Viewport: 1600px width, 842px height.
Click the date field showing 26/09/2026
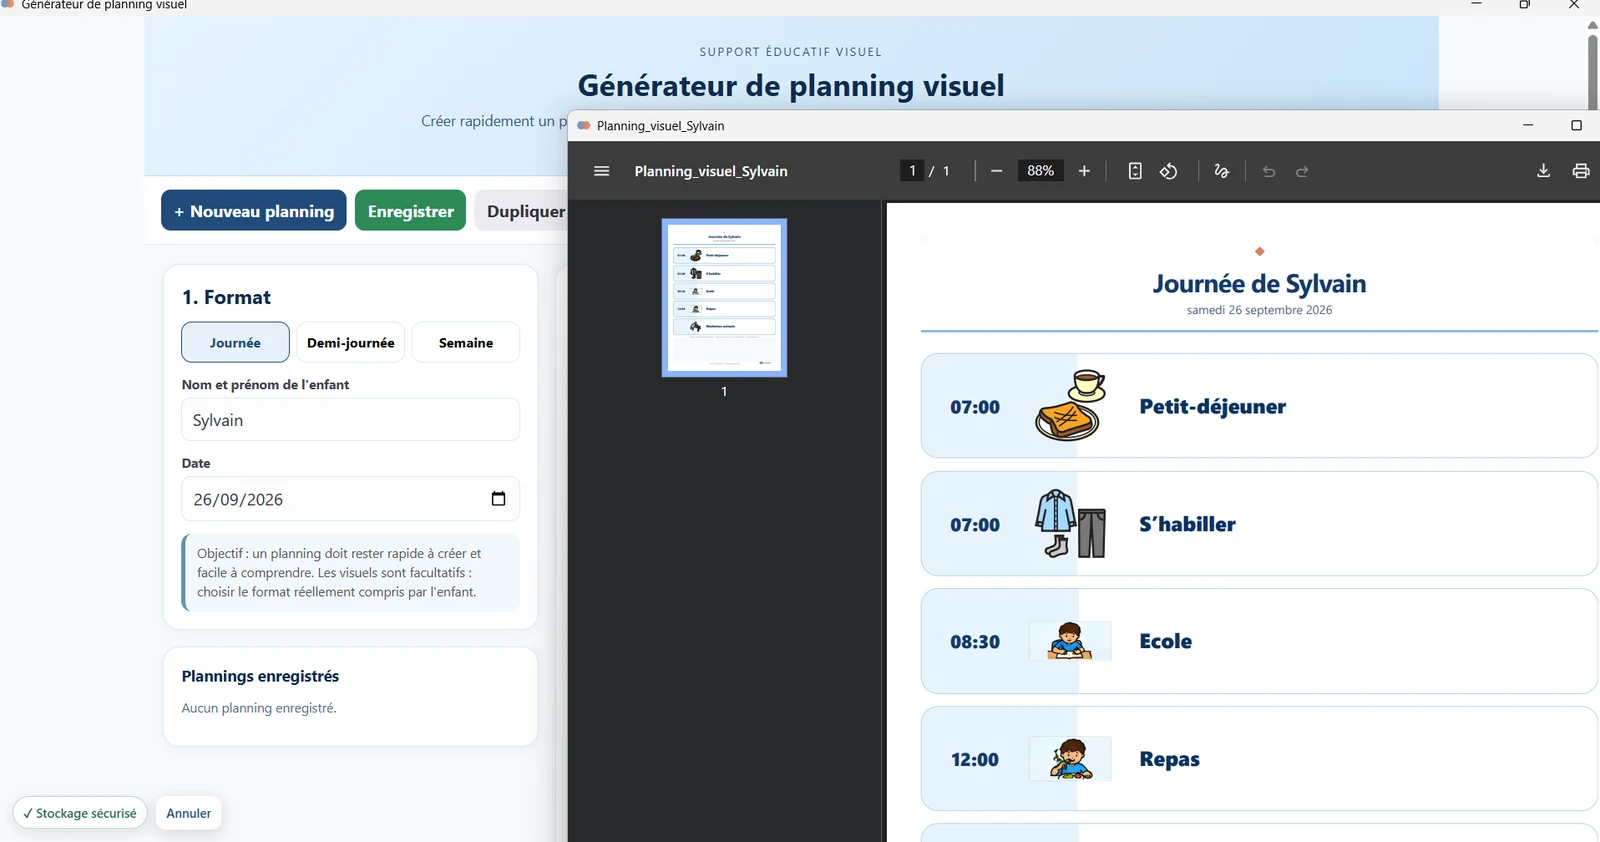coord(350,499)
